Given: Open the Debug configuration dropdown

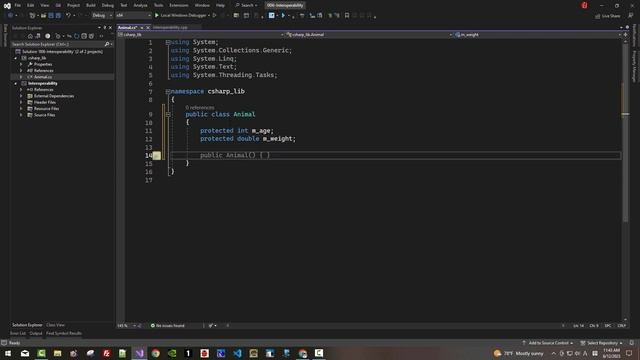Looking at the screenshot, I should [x=102, y=16].
